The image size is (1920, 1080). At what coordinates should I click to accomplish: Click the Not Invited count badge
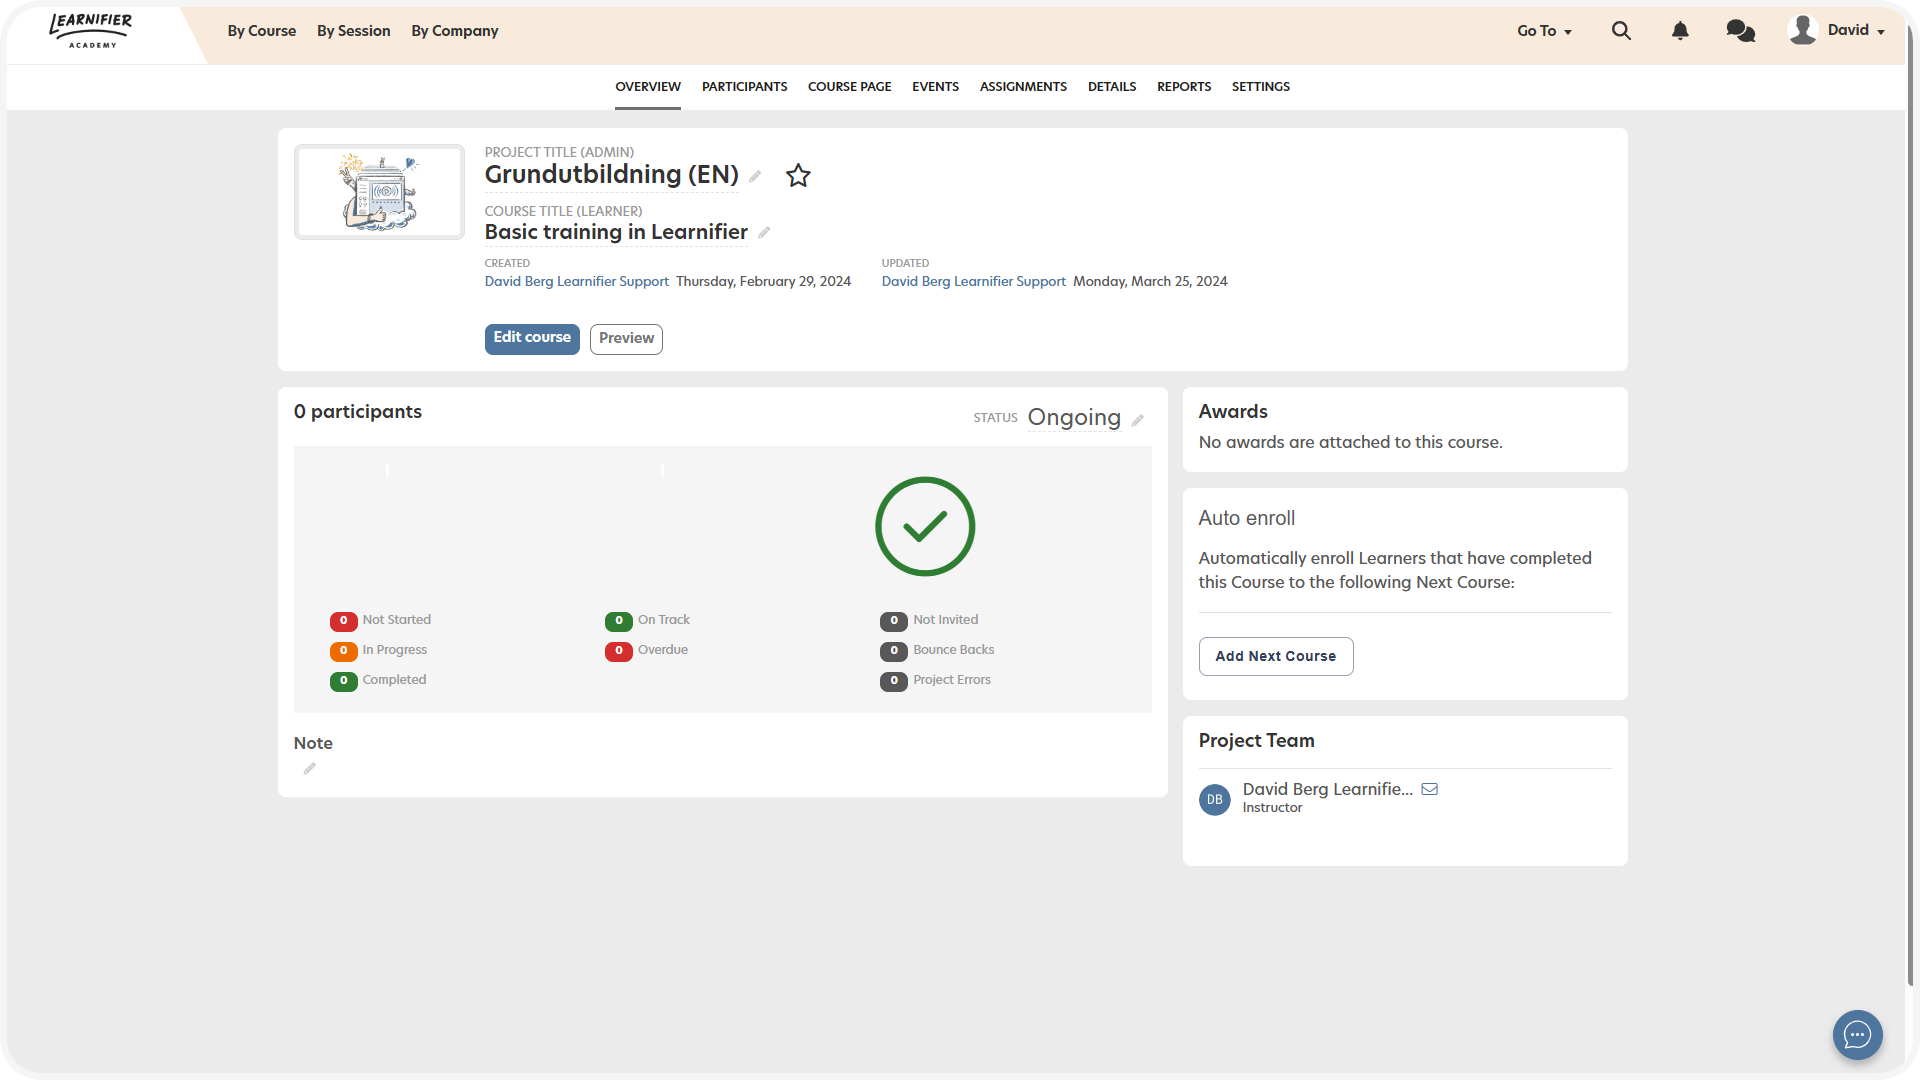(894, 621)
